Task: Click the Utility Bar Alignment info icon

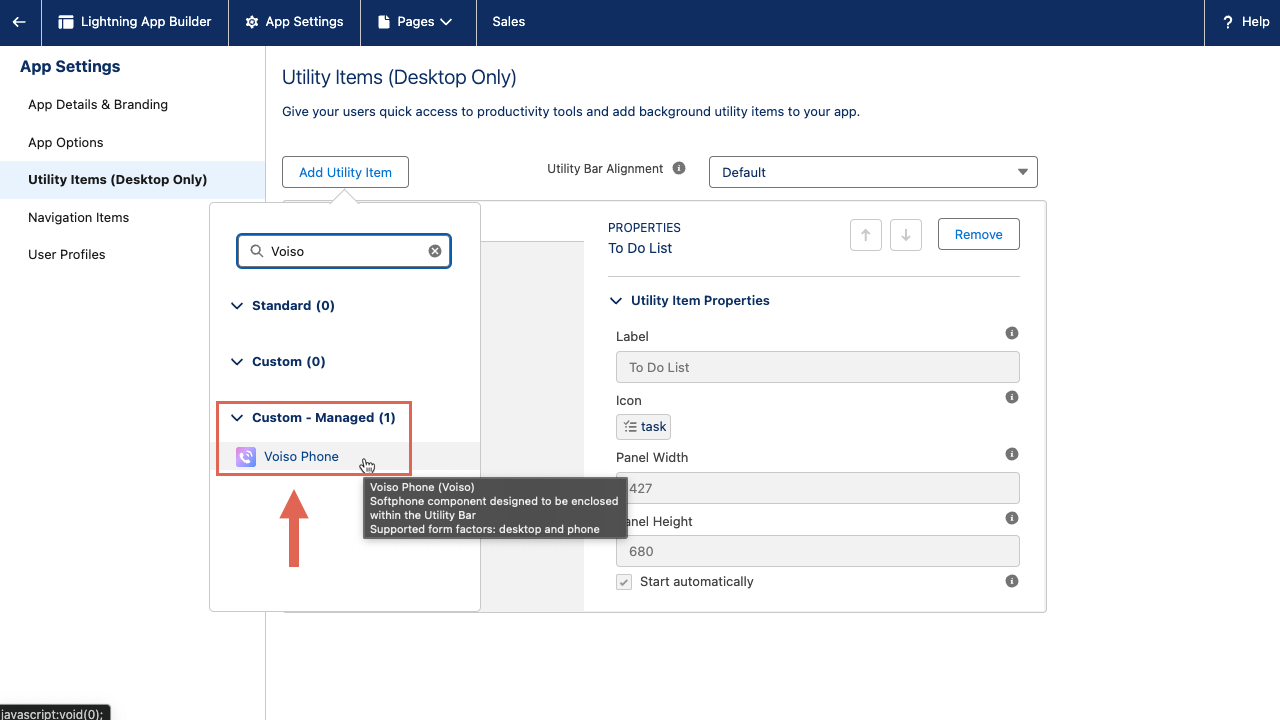Action: pyautogui.click(x=679, y=168)
